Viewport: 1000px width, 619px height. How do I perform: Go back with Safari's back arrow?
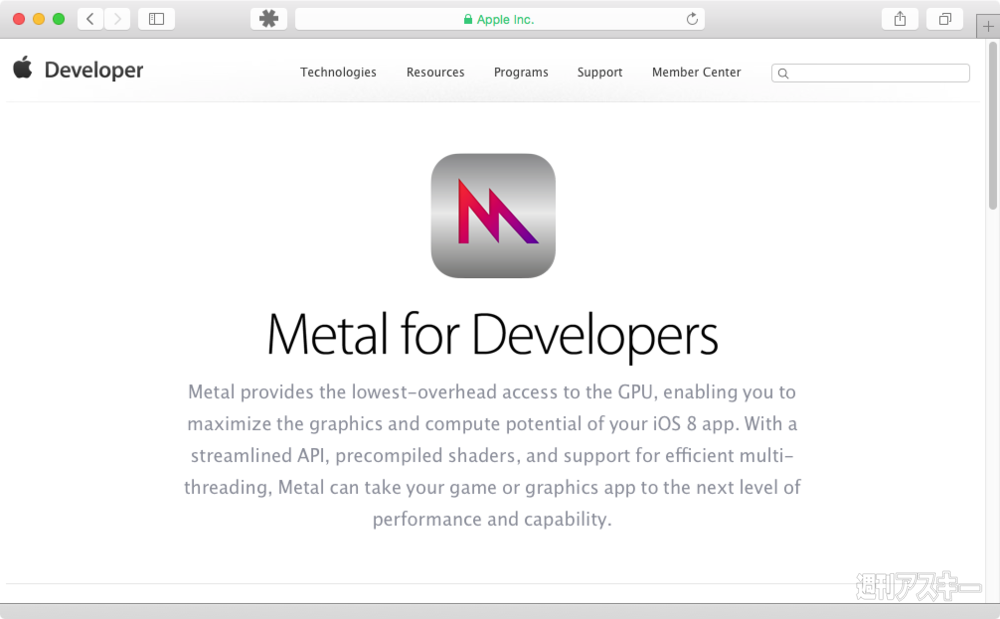pyautogui.click(x=91, y=19)
